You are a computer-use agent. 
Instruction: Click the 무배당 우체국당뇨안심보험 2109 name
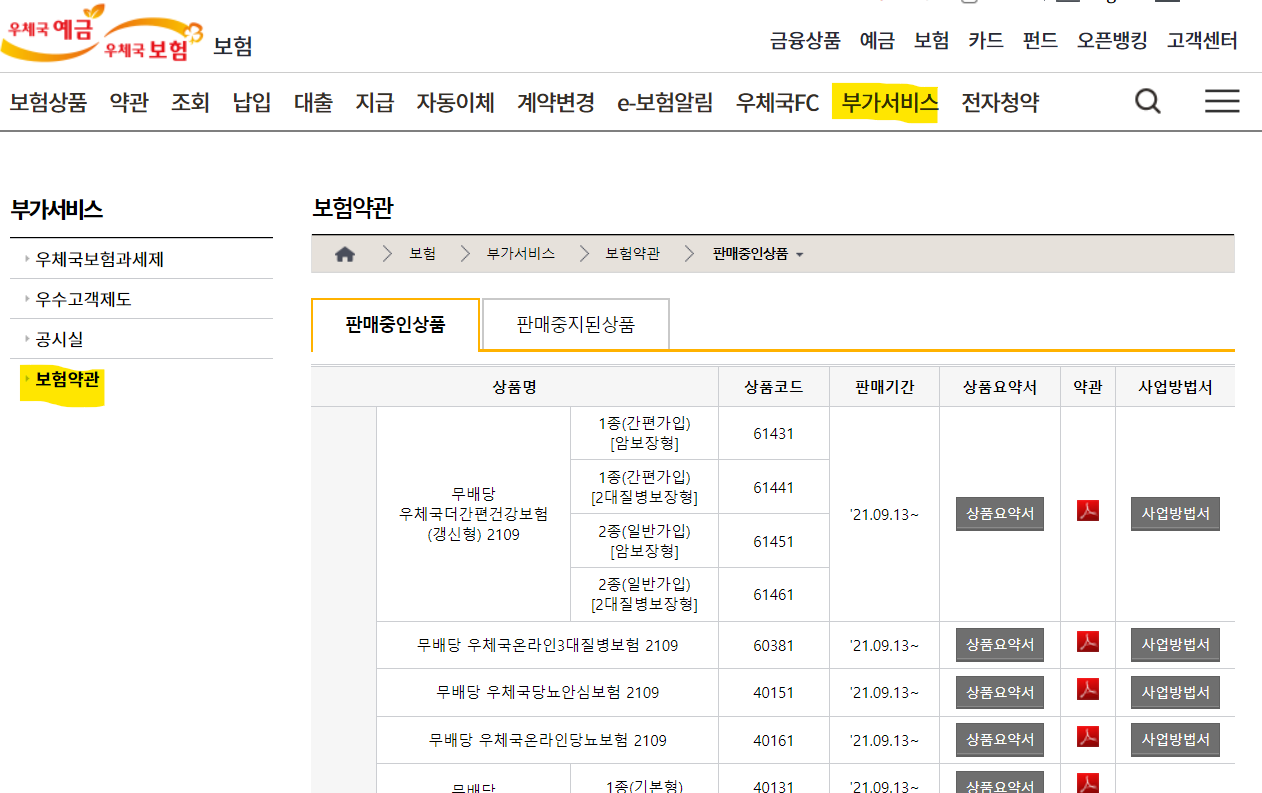tap(547, 692)
